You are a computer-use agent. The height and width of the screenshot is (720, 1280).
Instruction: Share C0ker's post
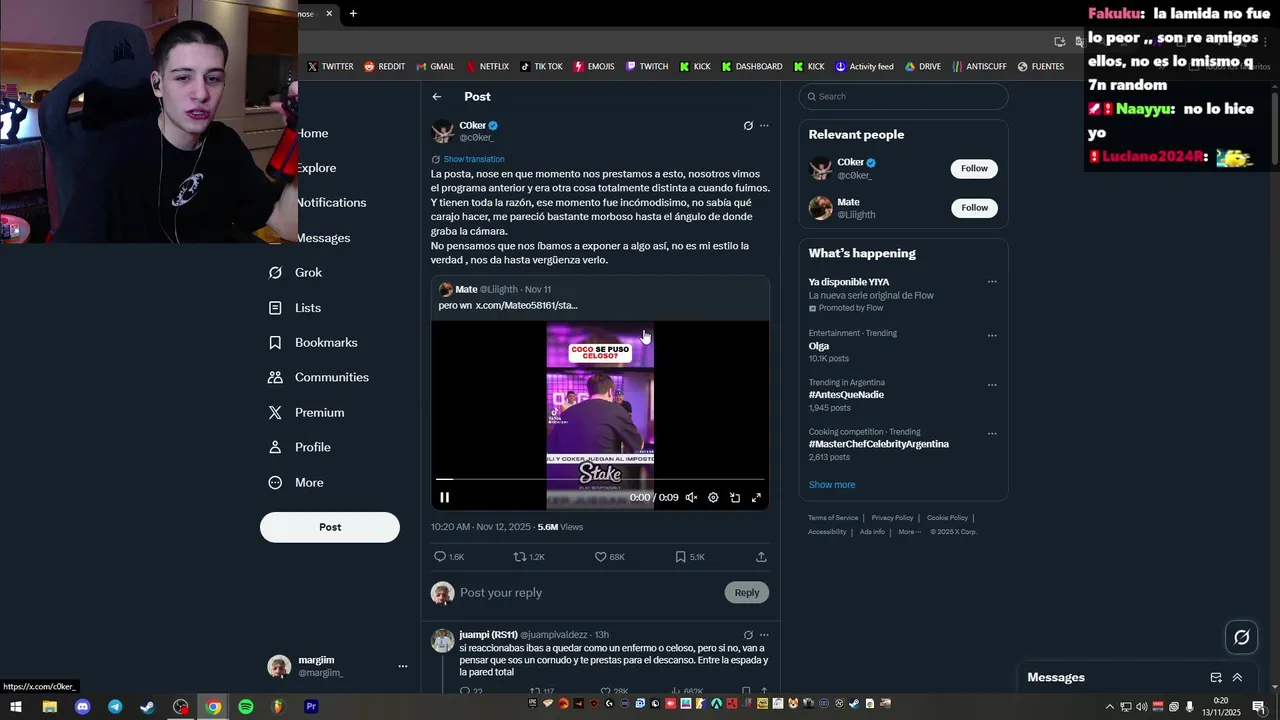[x=761, y=557]
